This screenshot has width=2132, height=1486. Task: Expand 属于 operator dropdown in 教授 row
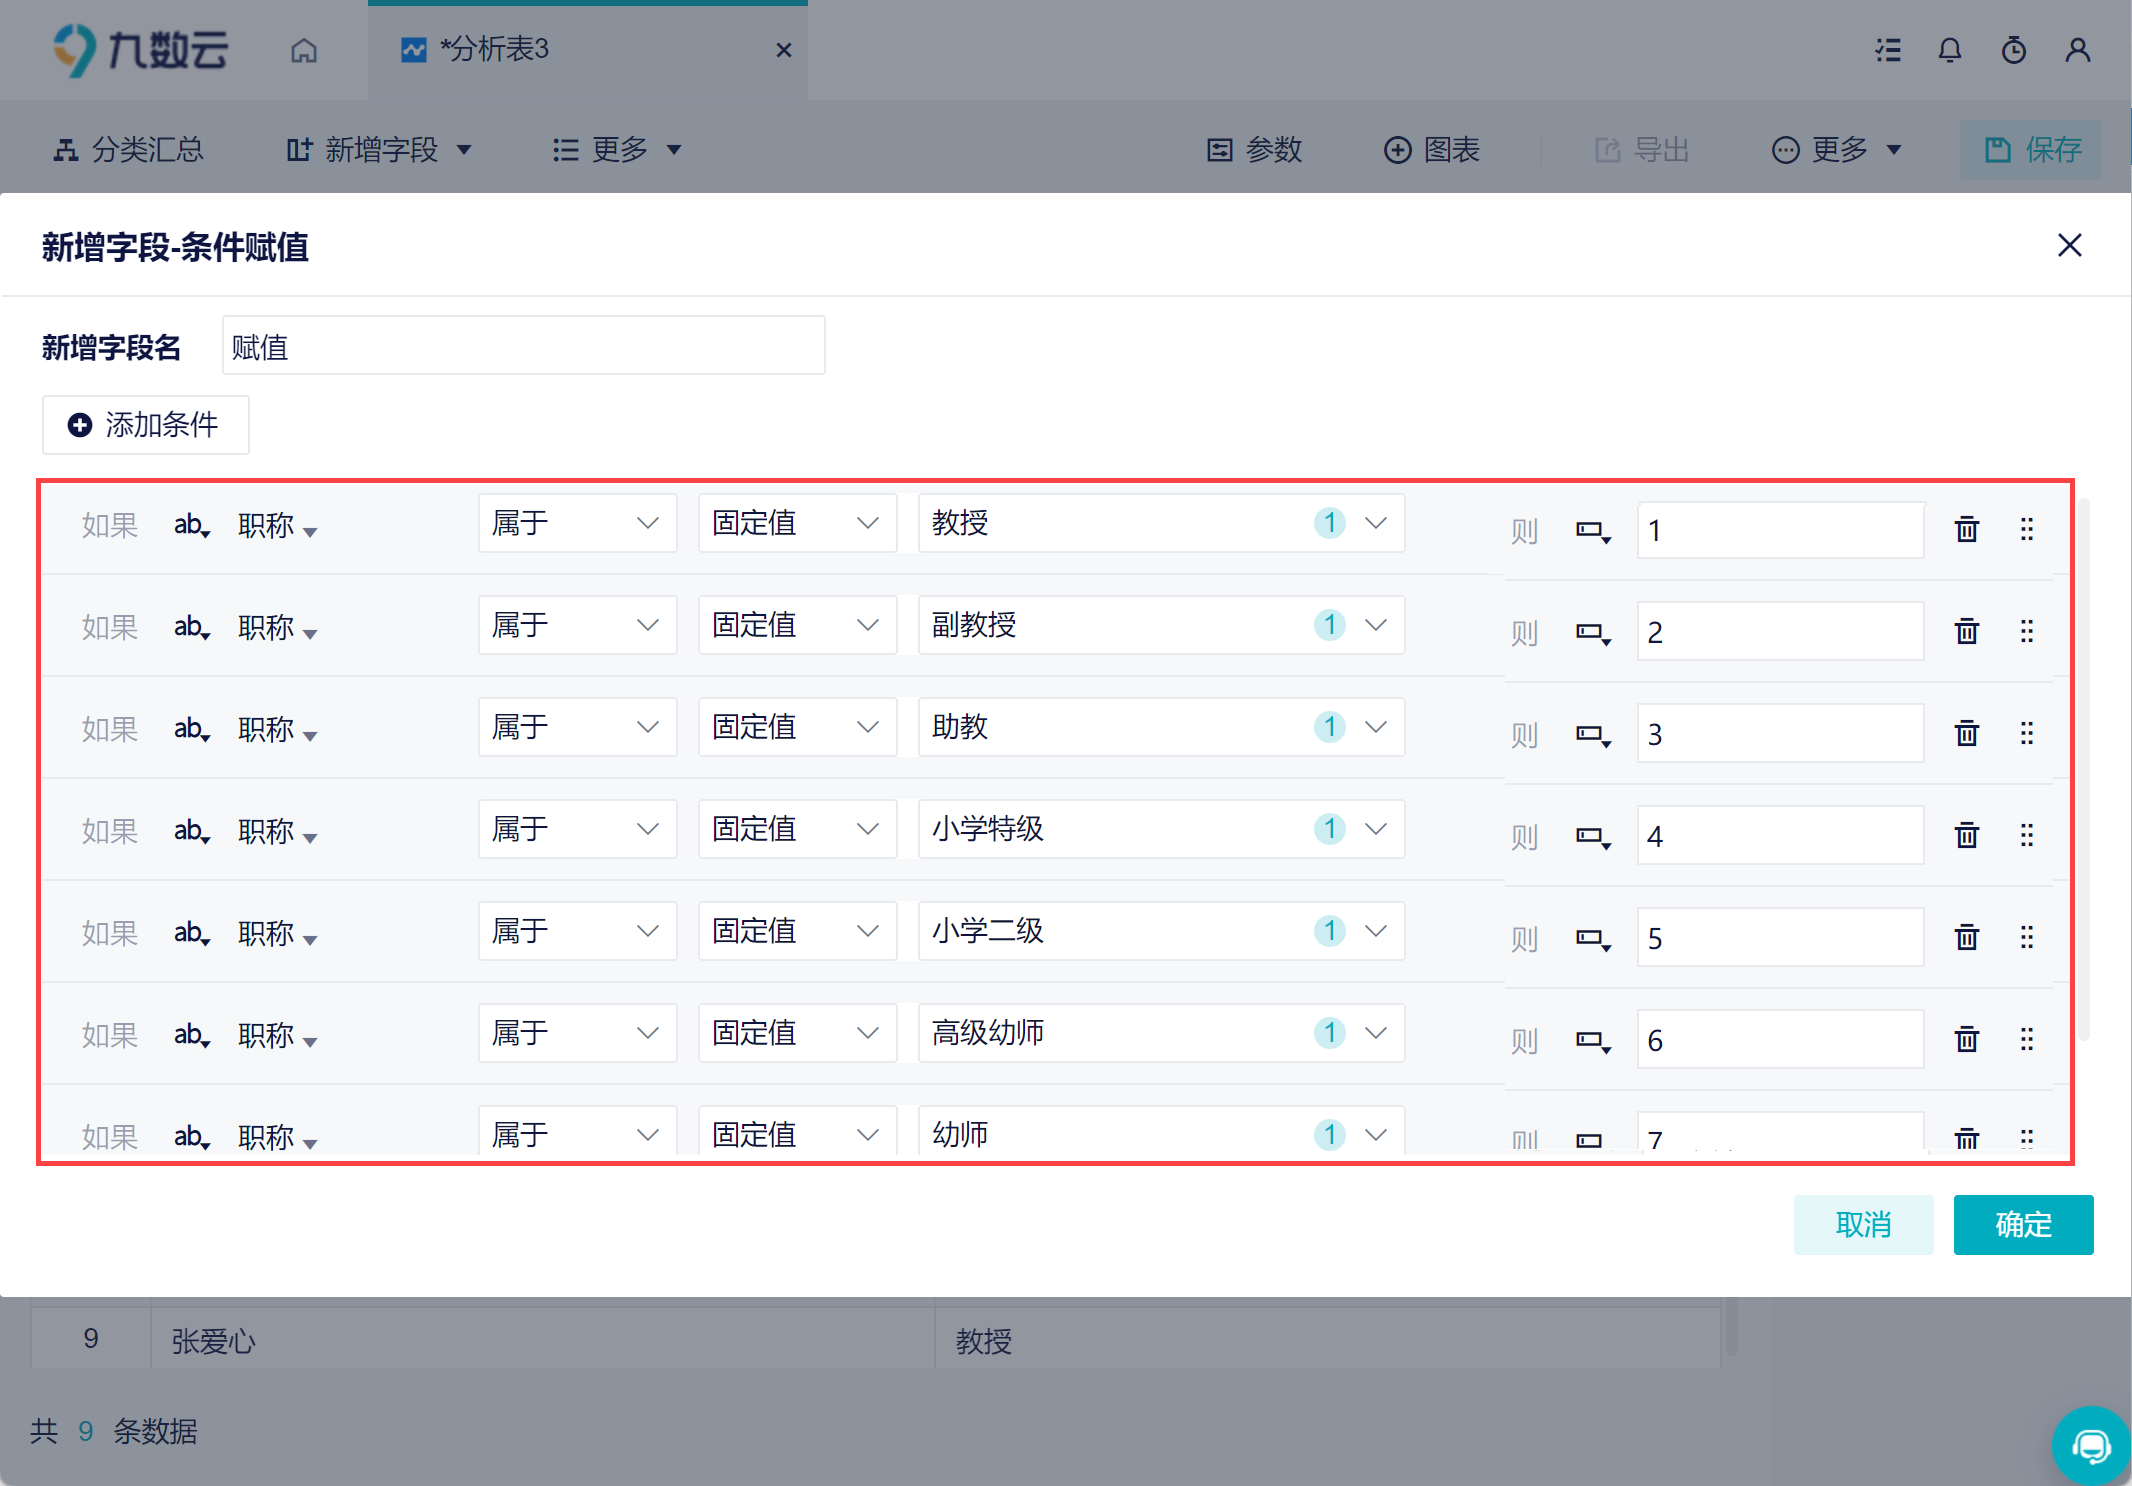click(577, 523)
